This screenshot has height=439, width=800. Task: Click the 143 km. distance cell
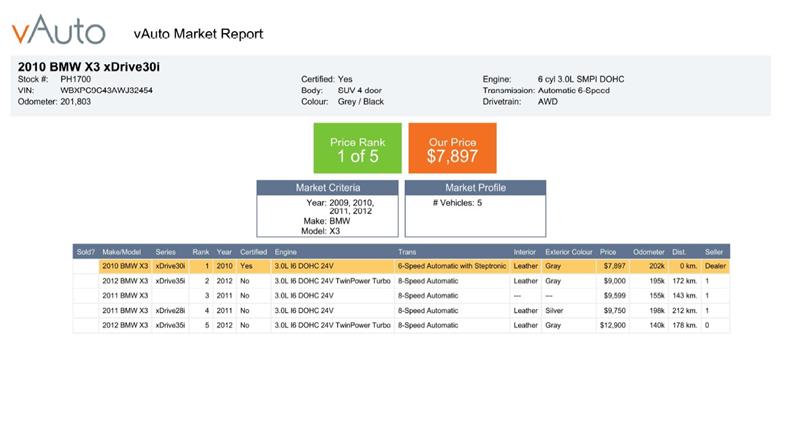tap(685, 296)
